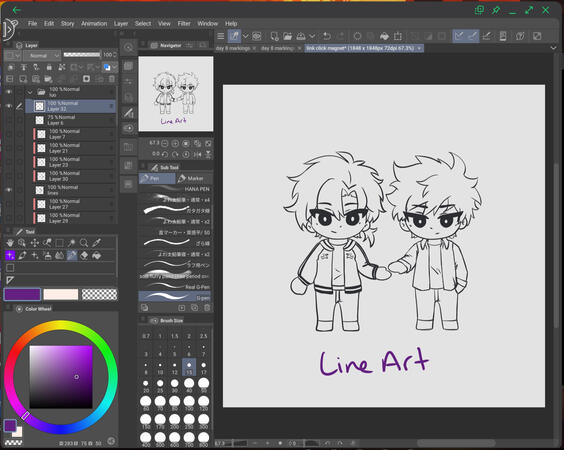Toggle visibility of Layer 32
The image size is (564, 450).
[9, 106]
